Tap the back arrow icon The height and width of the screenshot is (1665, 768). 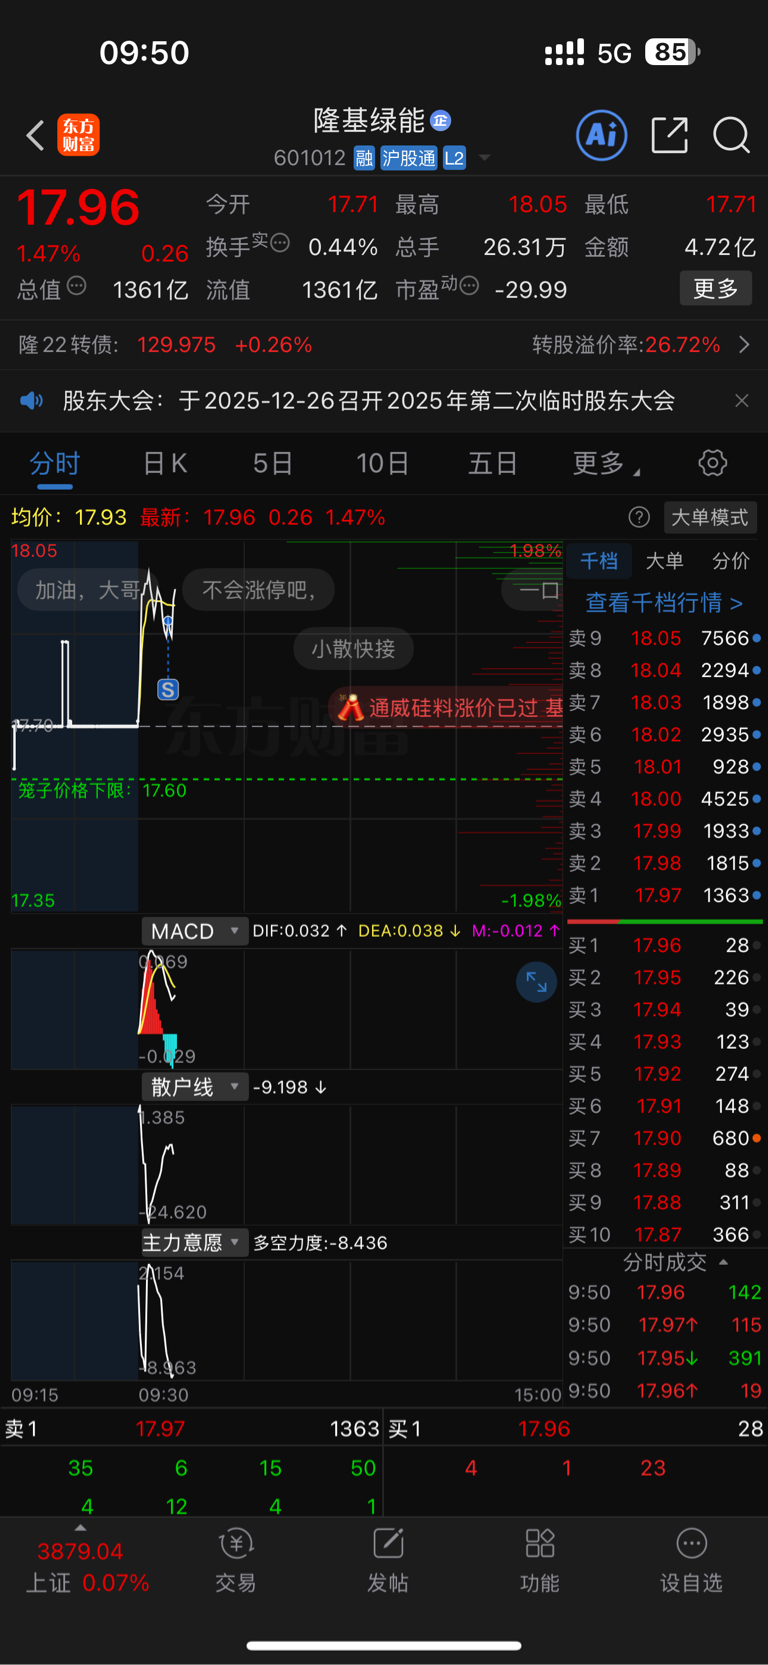[36, 135]
